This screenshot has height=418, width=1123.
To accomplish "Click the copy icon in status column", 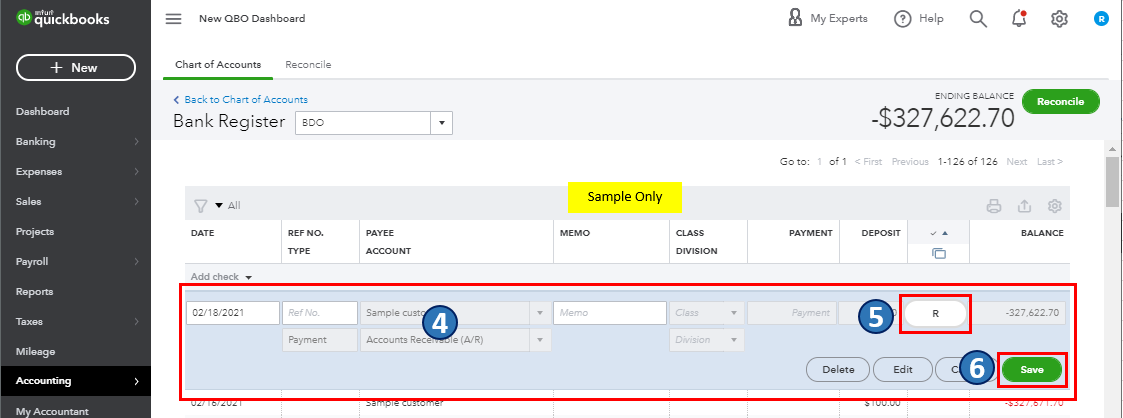I will click(938, 254).
